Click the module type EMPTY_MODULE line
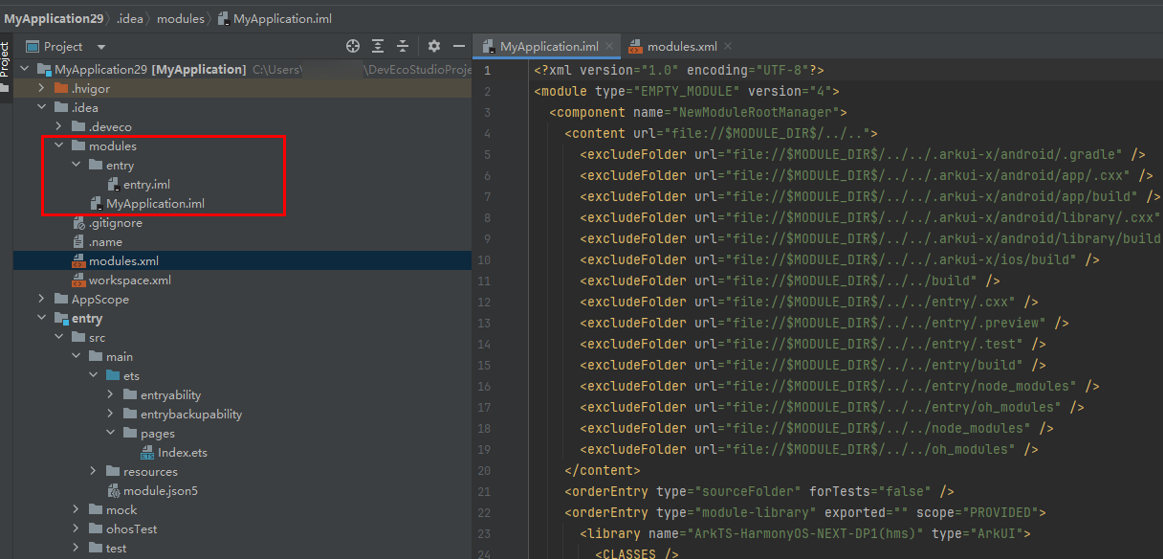Screen dimensions: 1163x559 pyautogui.click(x=687, y=91)
